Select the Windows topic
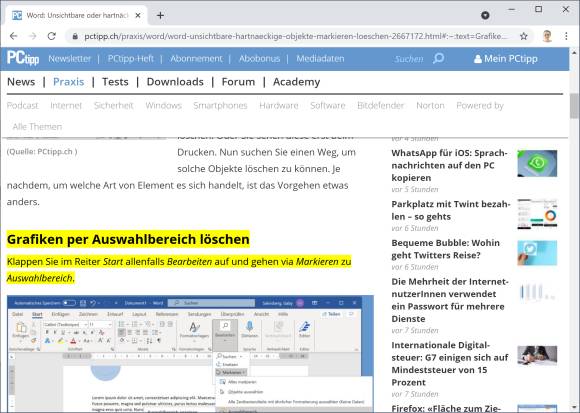Screen dimensions: 580x413 pos(163,106)
